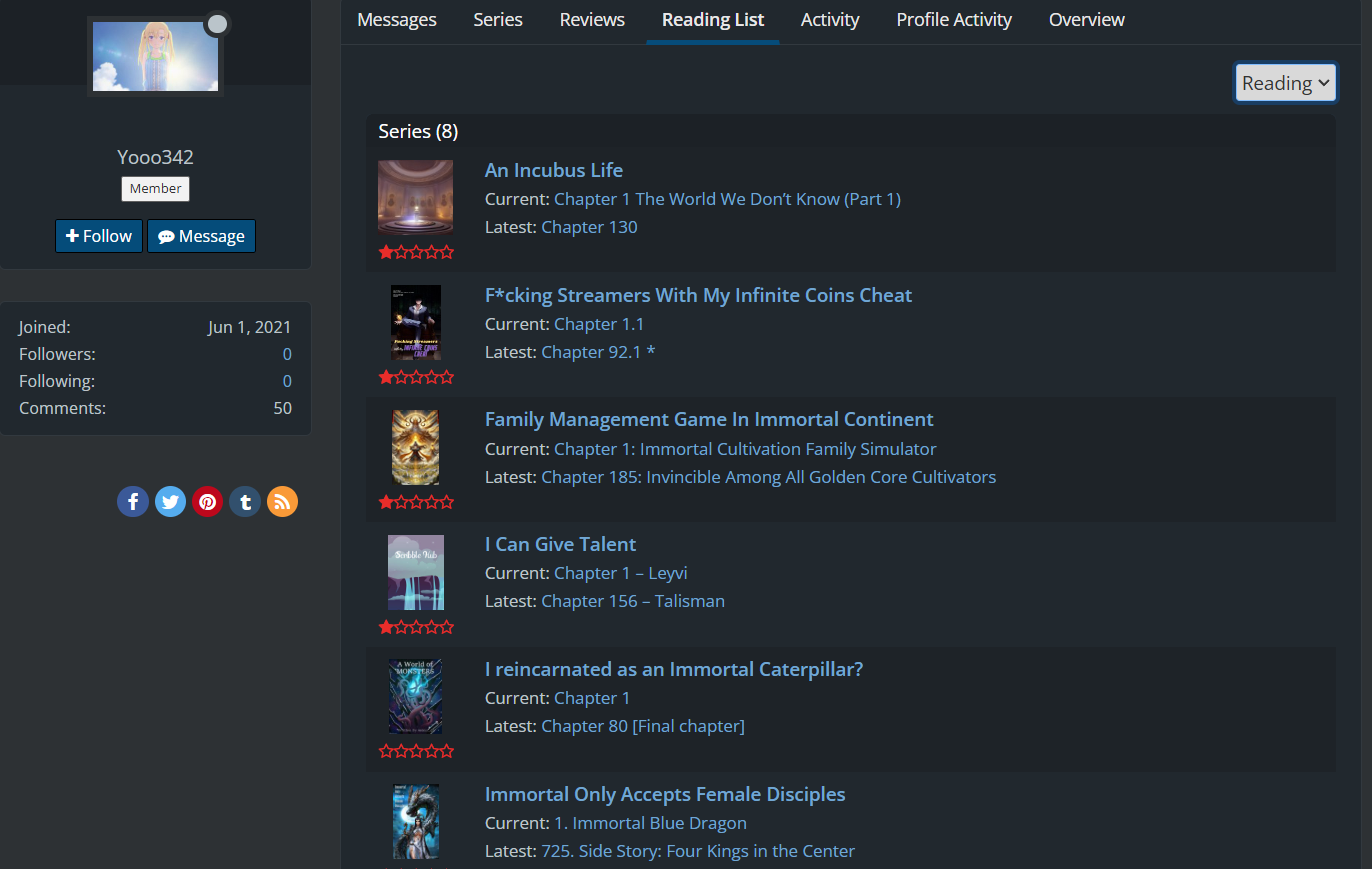Screen dimensions: 1372x869
Task: Open latest Chapter 130 link
Action: click(x=589, y=227)
